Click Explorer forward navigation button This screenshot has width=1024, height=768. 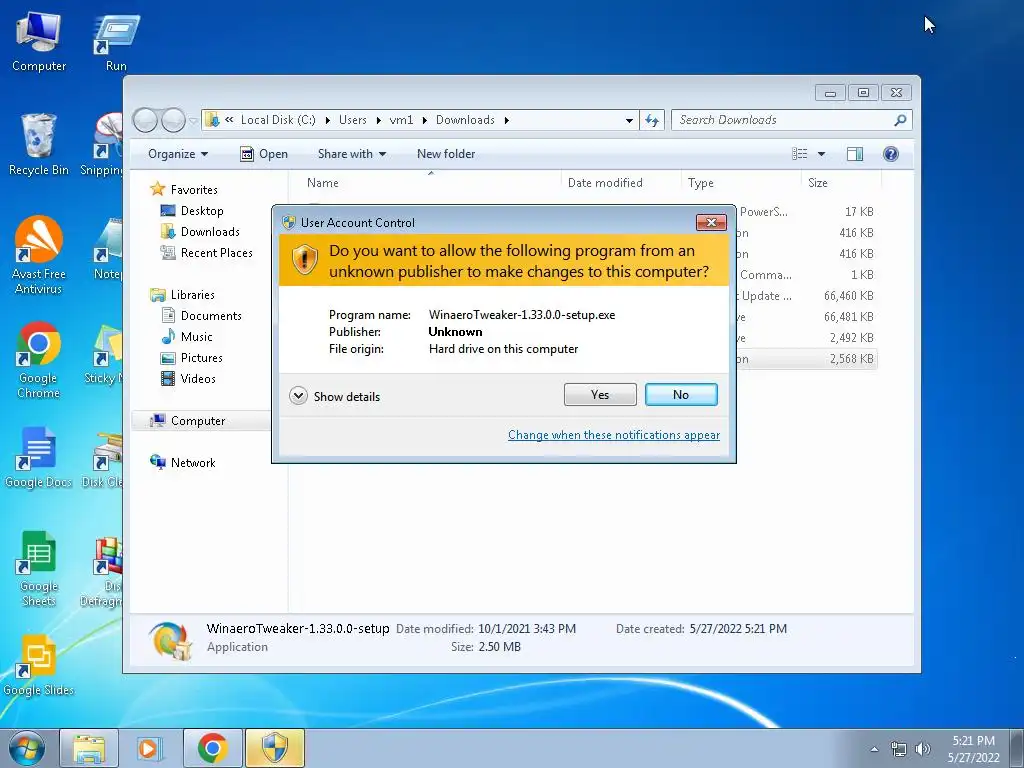[x=173, y=120]
